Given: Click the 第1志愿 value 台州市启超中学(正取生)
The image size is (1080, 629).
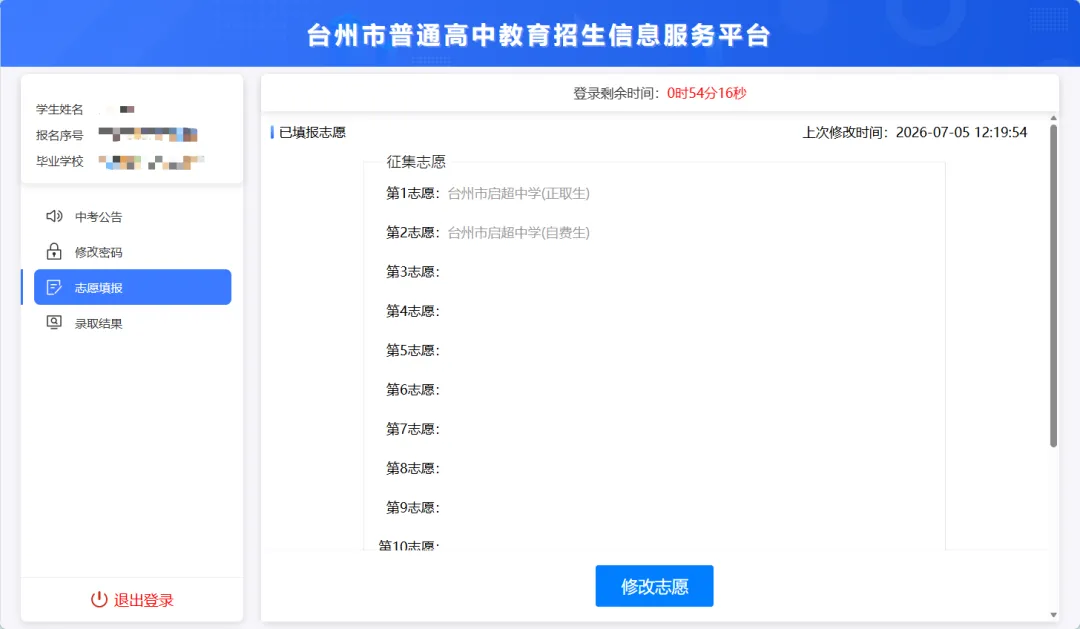Looking at the screenshot, I should coord(519,194).
